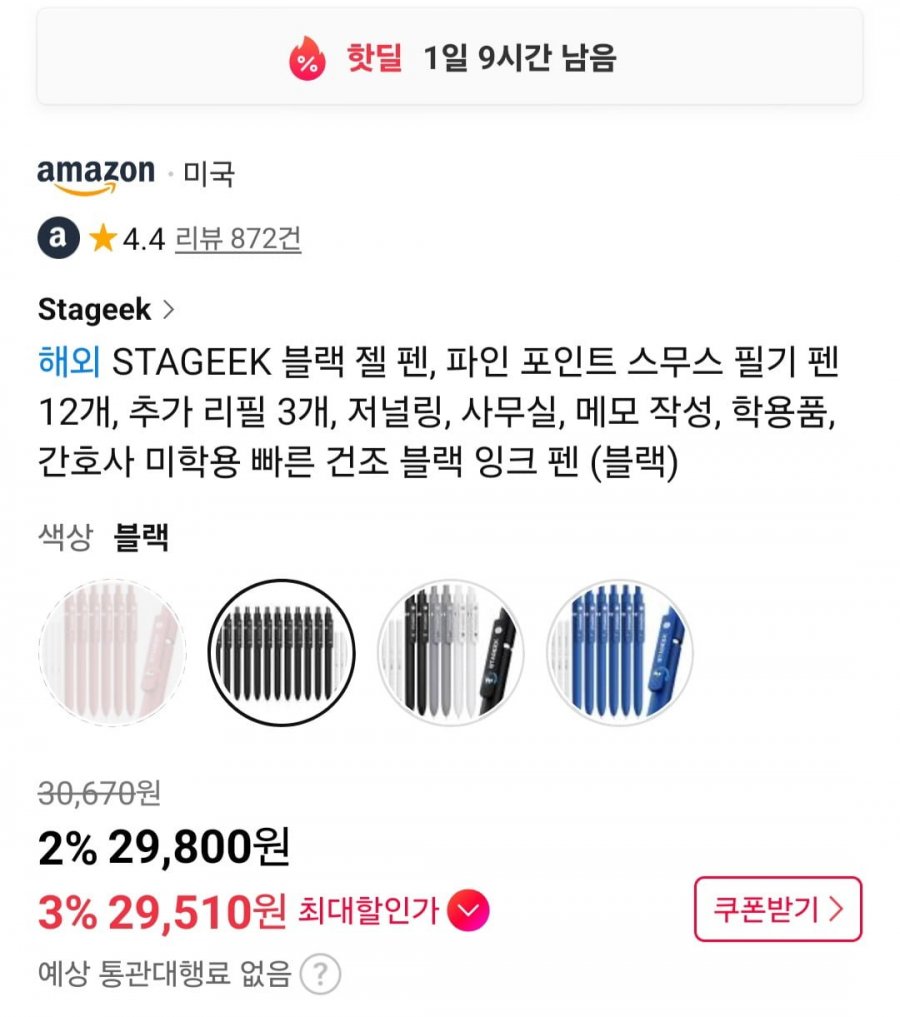Screen dimensions: 900x1017
Task: Click the 쿠폰받기 coupon button
Action: point(777,909)
